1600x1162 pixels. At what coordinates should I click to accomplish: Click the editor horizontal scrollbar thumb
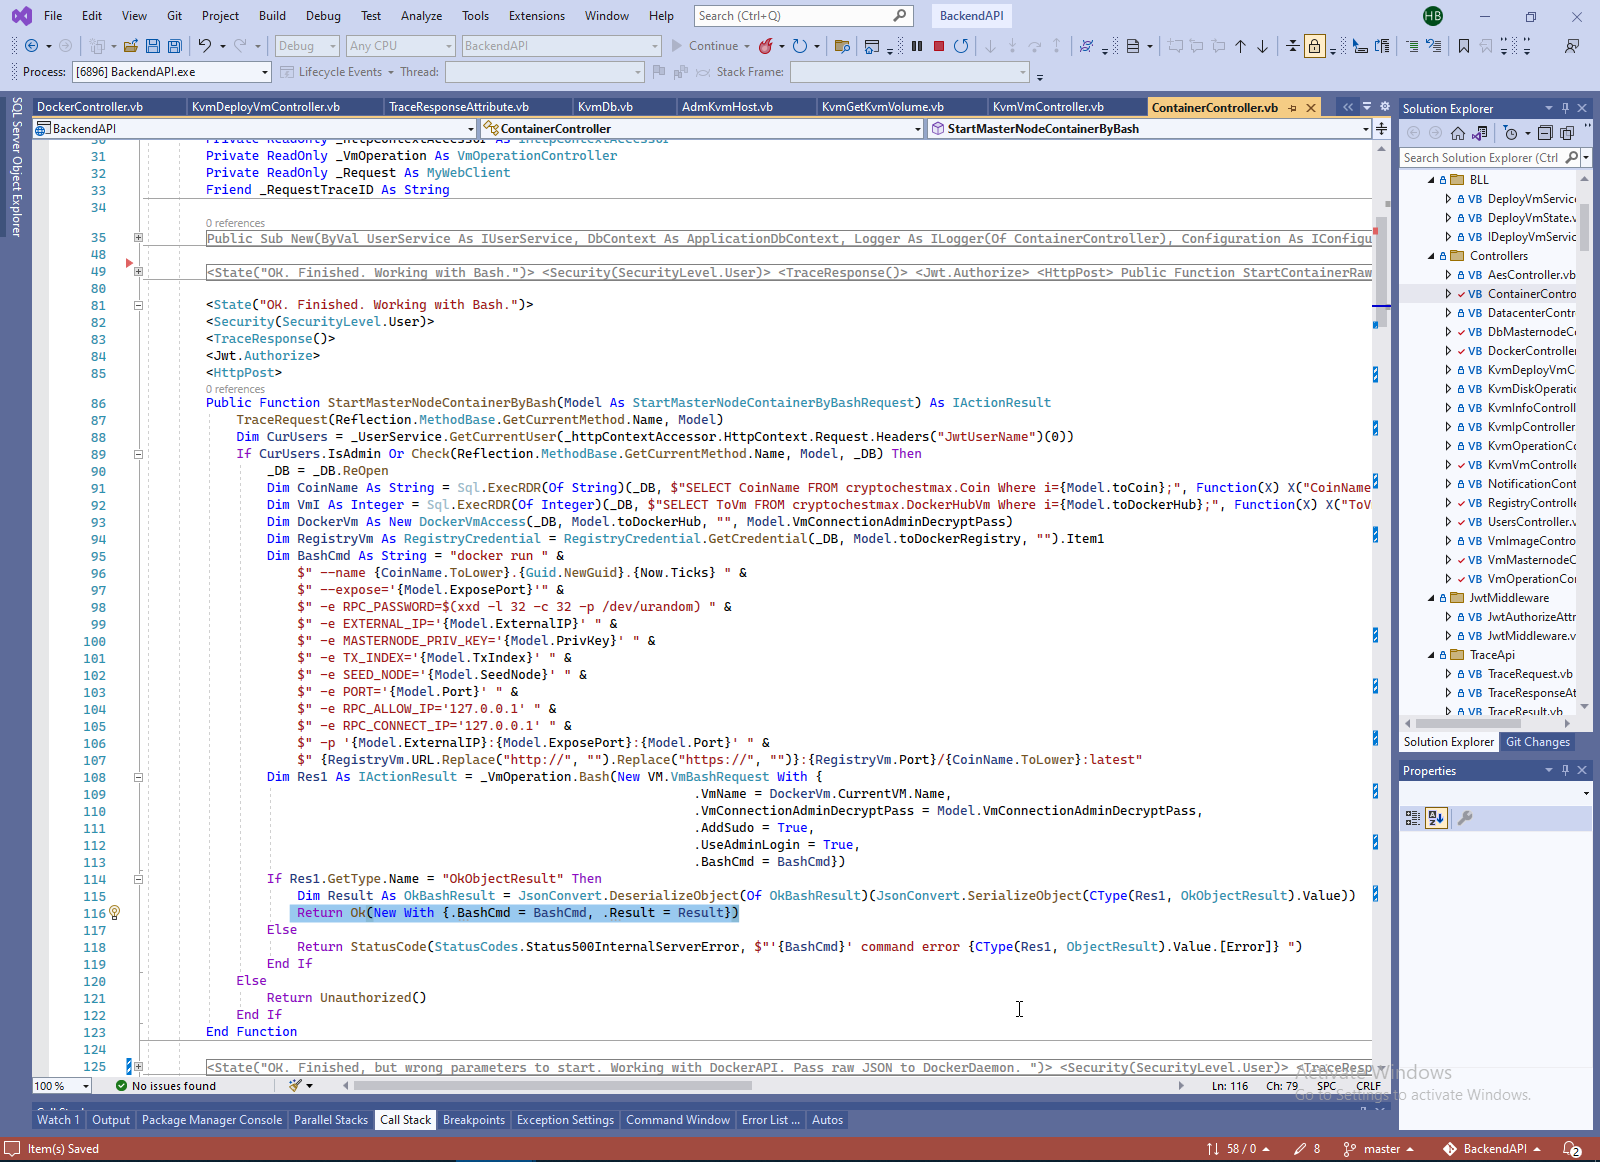[552, 1086]
